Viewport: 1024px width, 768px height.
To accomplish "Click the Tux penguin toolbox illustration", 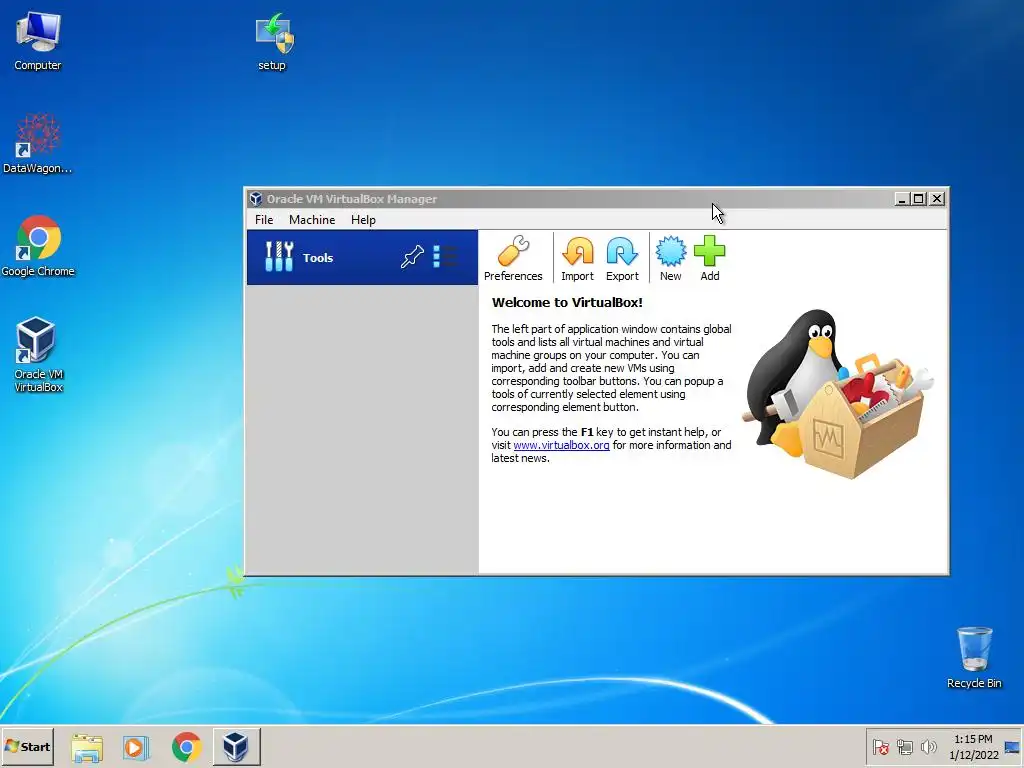I will click(839, 394).
